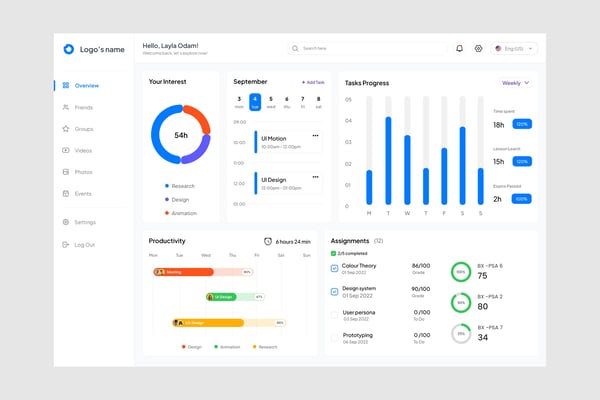Image resolution: width=600 pixels, height=400 pixels.
Task: Select date 8 Saturday in calendar
Action: point(318,102)
